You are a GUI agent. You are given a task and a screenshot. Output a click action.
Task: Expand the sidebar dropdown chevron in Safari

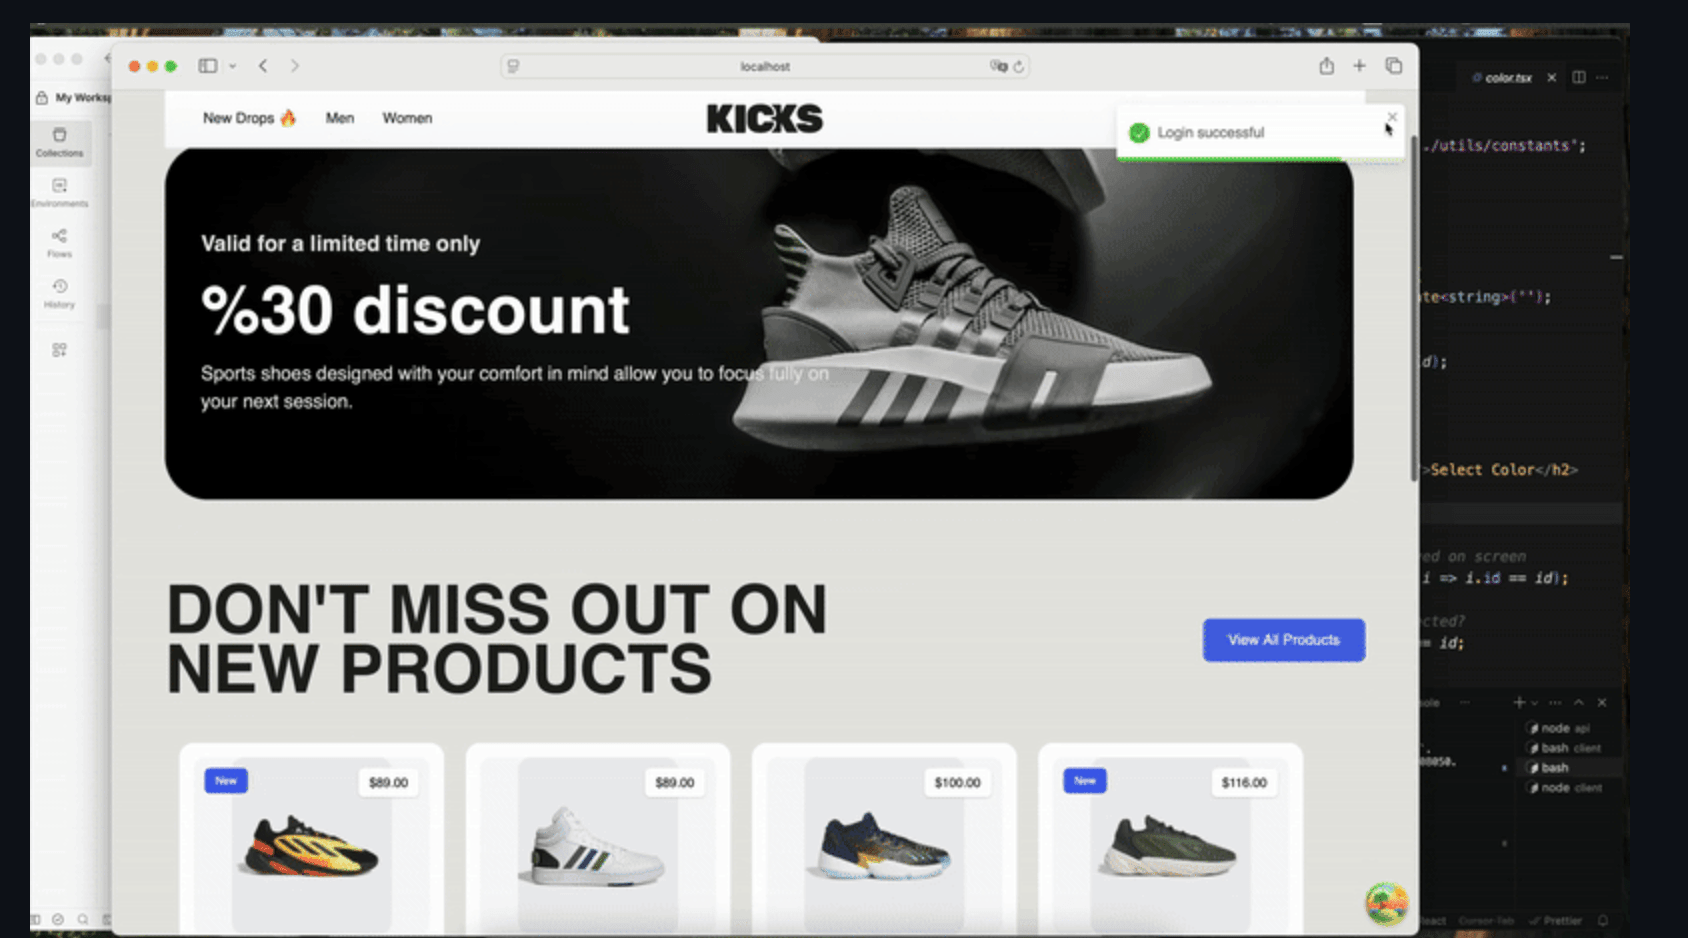(232, 67)
